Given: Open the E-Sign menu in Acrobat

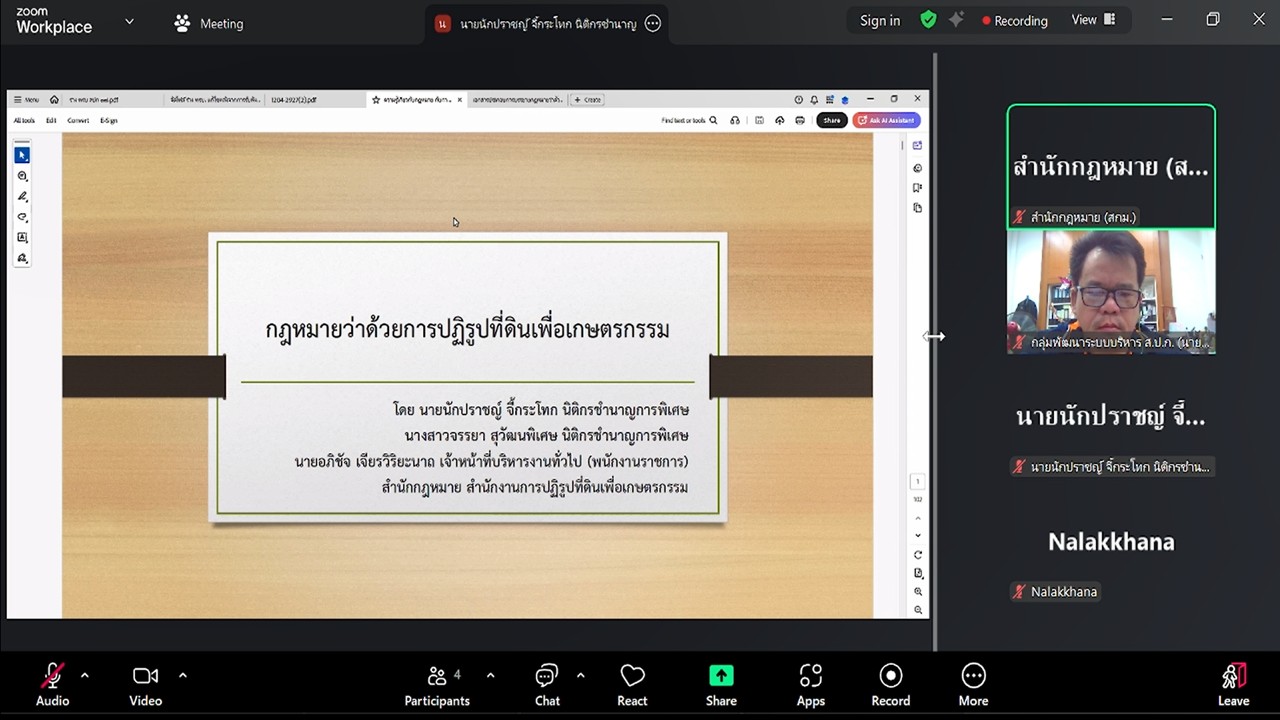Looking at the screenshot, I should click(x=110, y=119).
